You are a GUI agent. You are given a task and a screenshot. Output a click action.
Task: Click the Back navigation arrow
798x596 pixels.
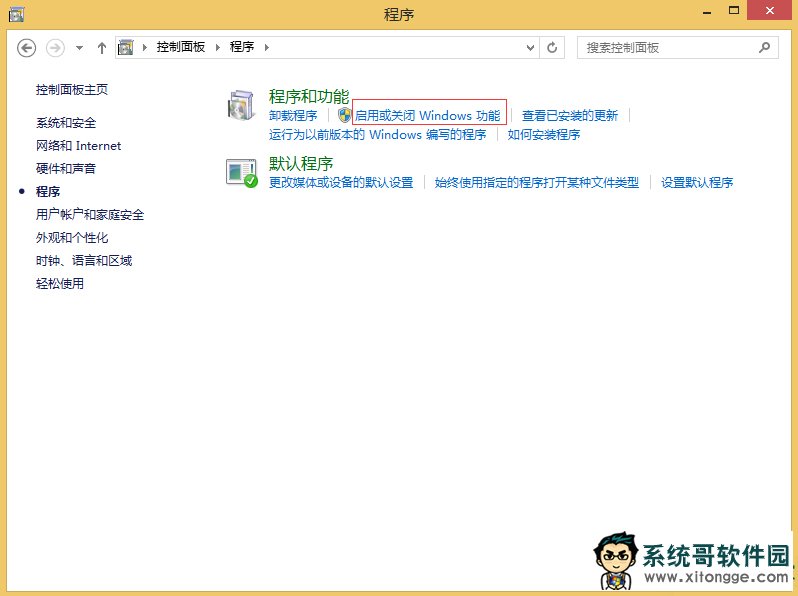pyautogui.click(x=26, y=48)
